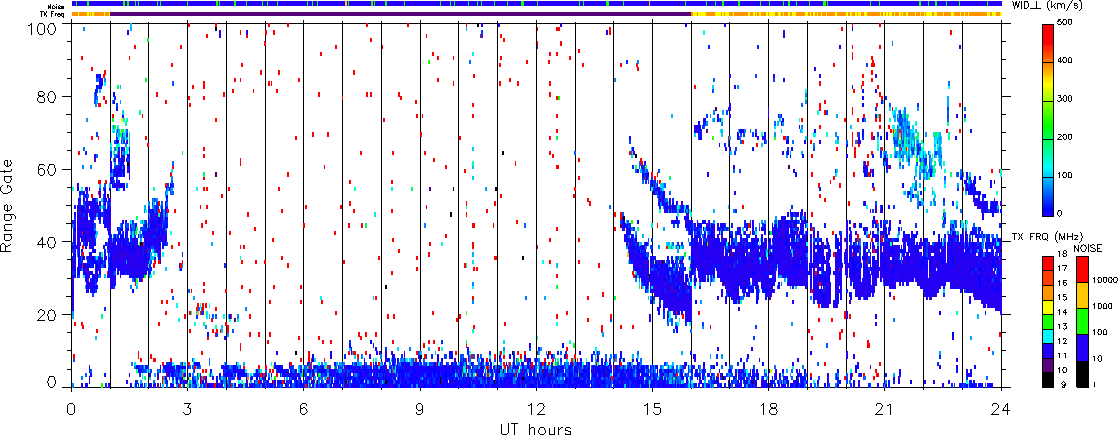Select the 24 tick on UT hours axis
This screenshot has width=1118, height=435.
point(1001,409)
